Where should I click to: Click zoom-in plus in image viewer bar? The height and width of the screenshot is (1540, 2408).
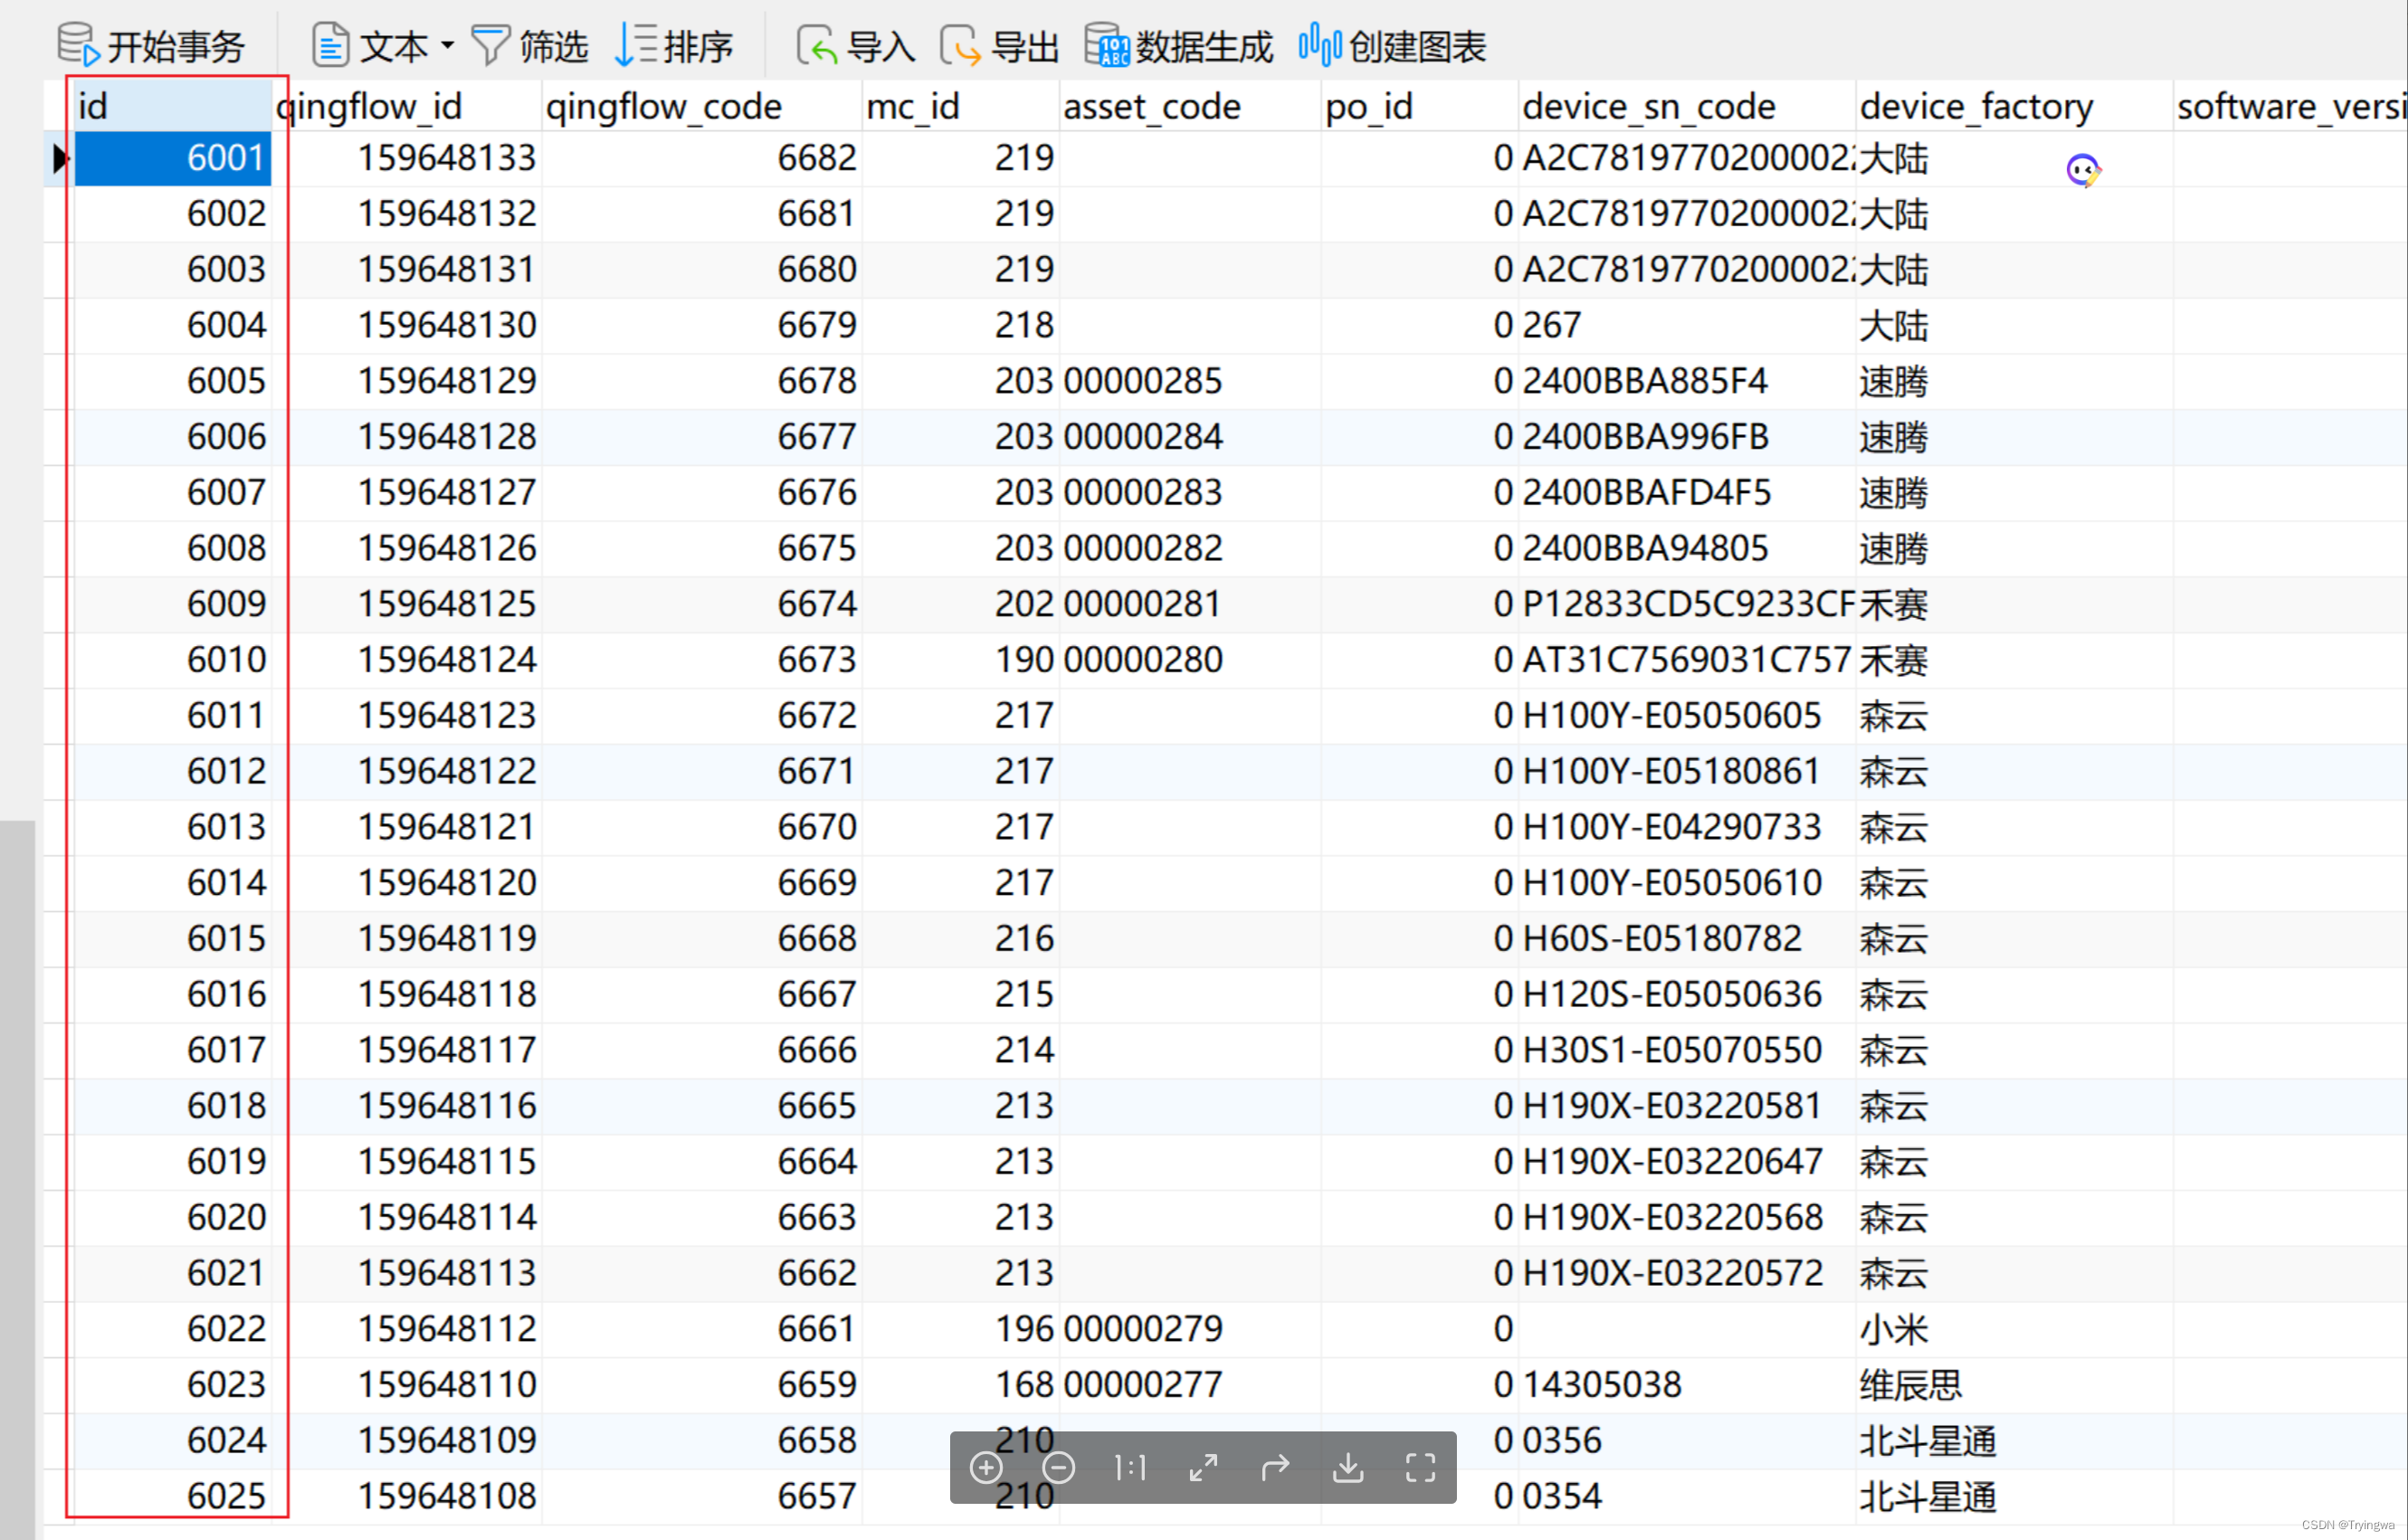point(986,1467)
